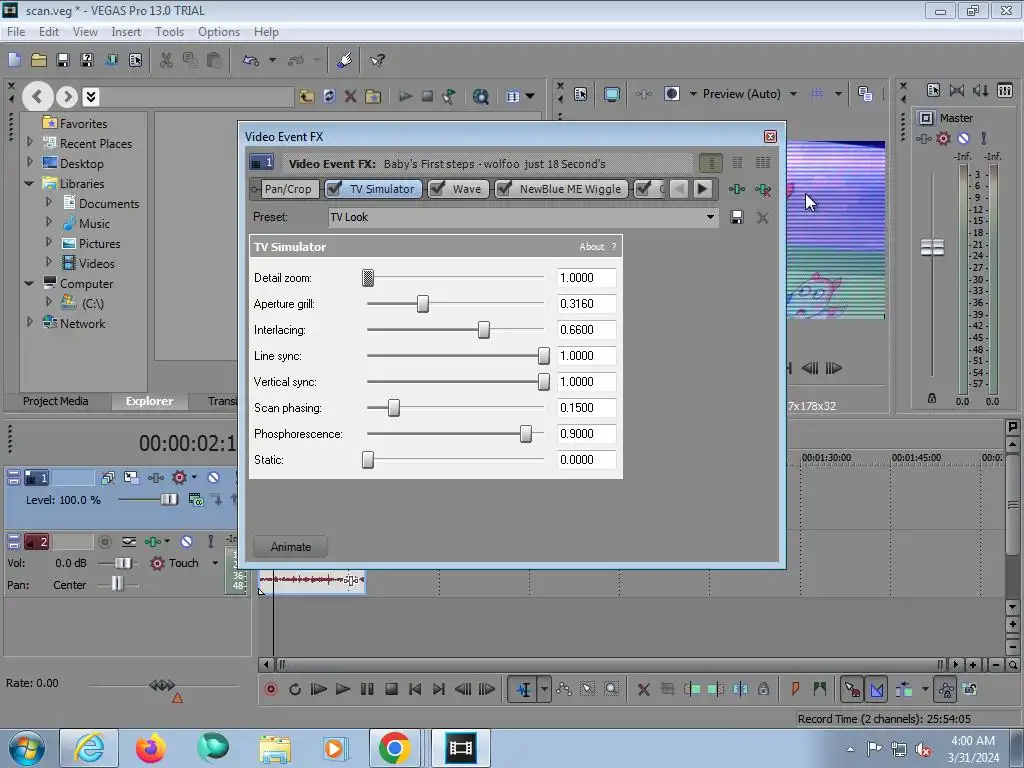The height and width of the screenshot is (768, 1024).
Task: Collapse the Libraries tree node
Action: pyautogui.click(x=29, y=184)
